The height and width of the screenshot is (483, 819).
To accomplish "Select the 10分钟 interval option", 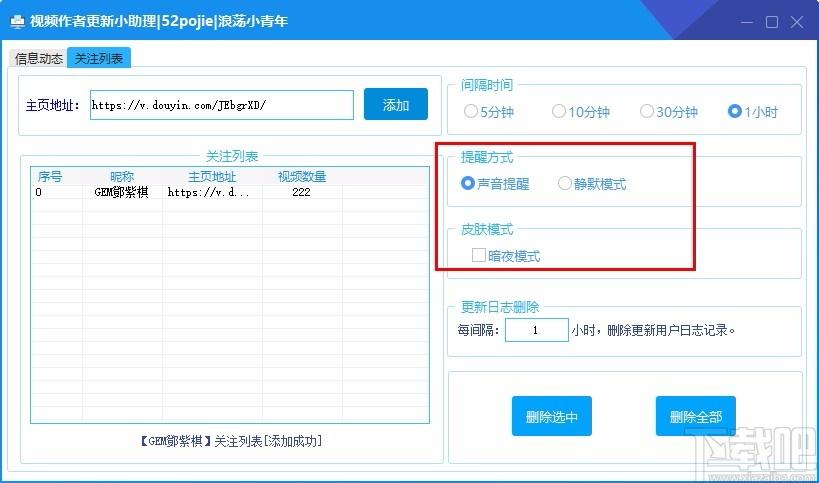I will pos(581,112).
